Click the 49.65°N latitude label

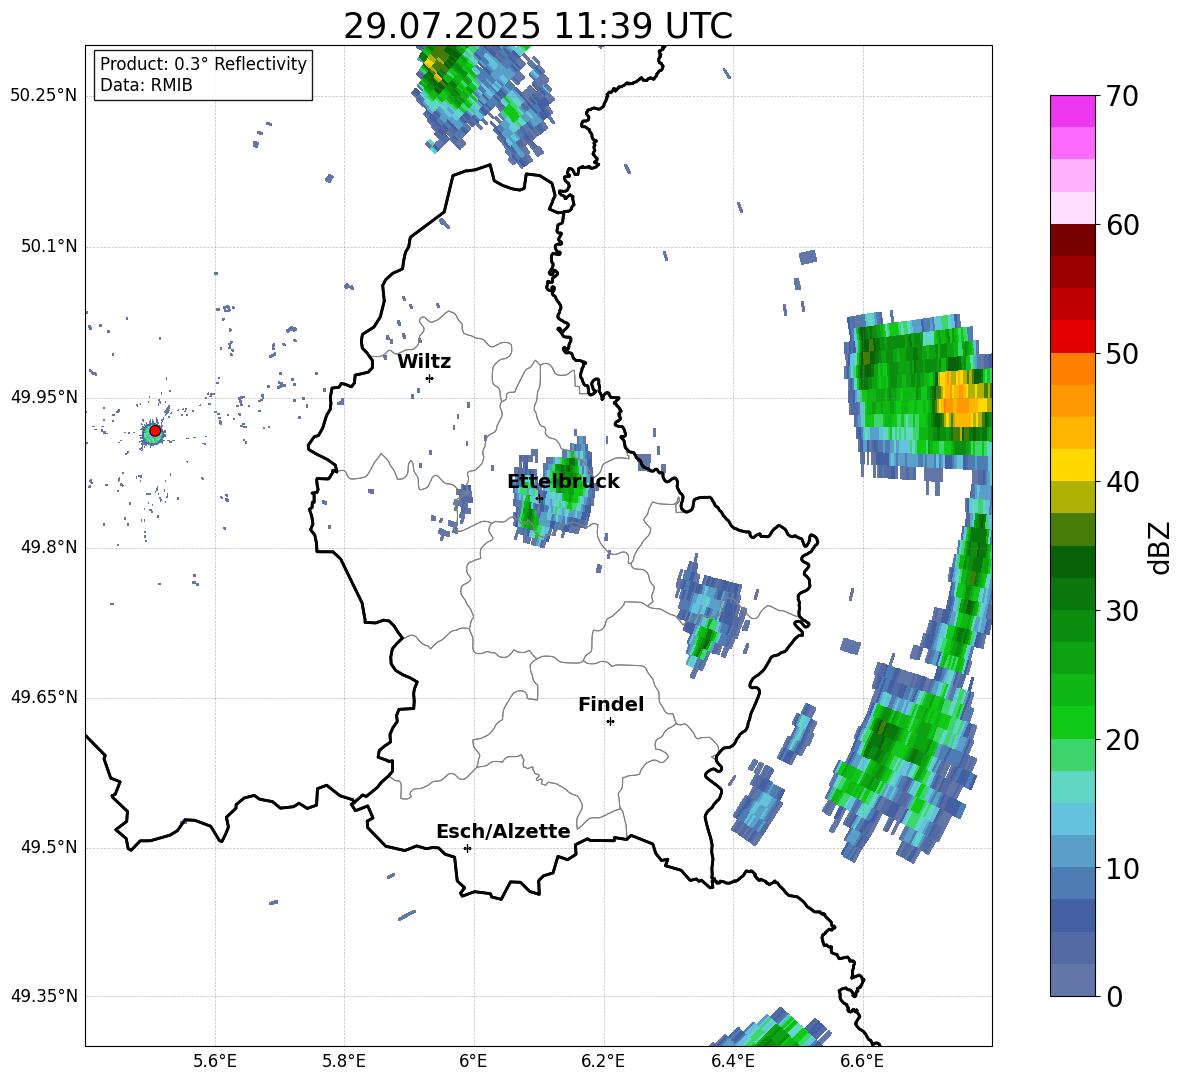44,697
